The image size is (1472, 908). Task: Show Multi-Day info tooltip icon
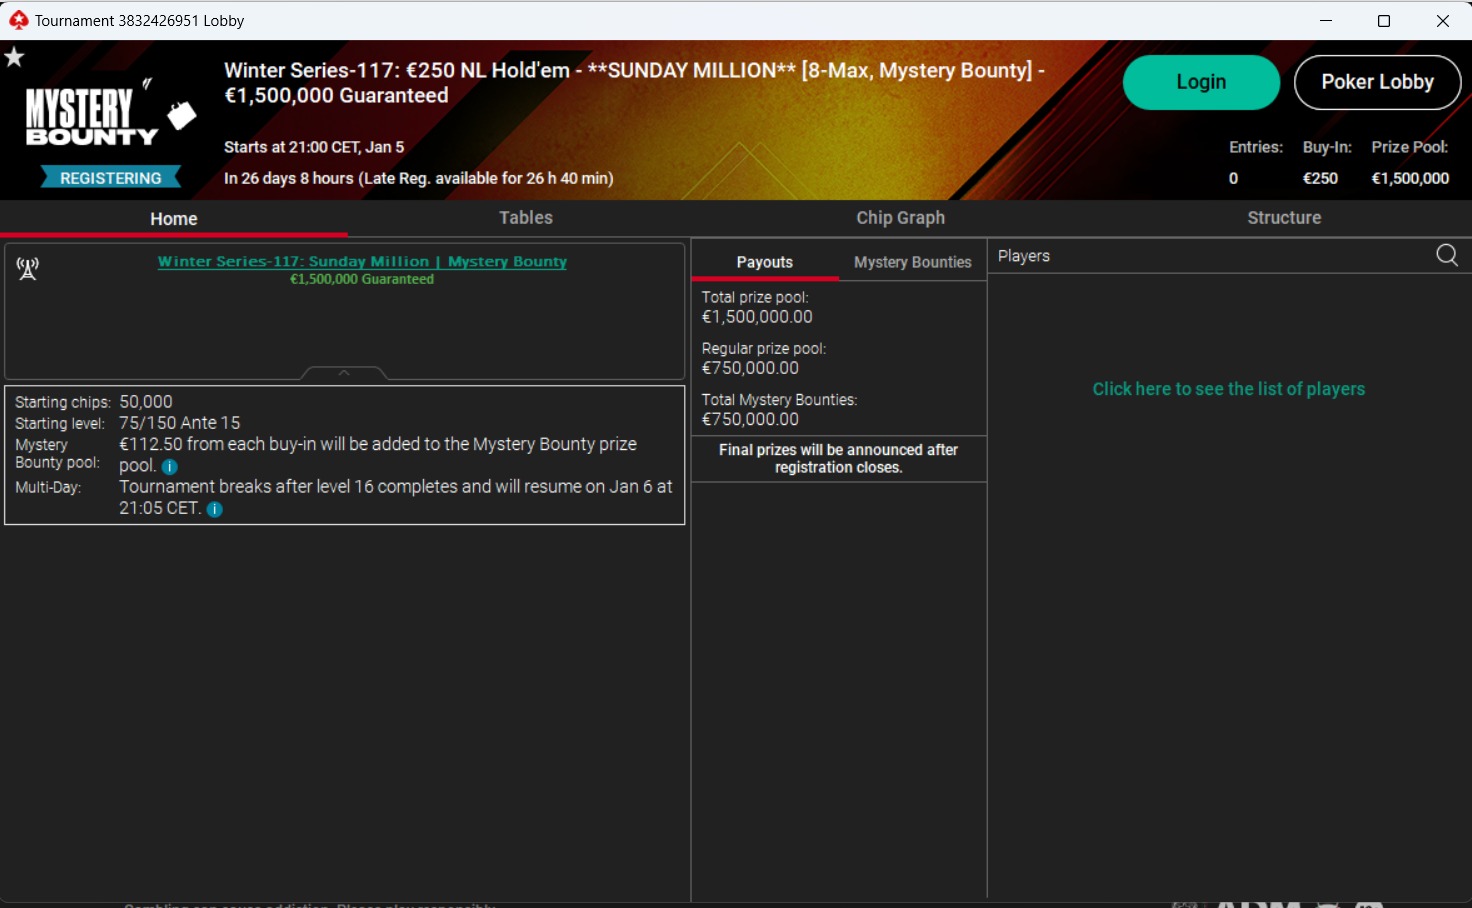pyautogui.click(x=214, y=509)
